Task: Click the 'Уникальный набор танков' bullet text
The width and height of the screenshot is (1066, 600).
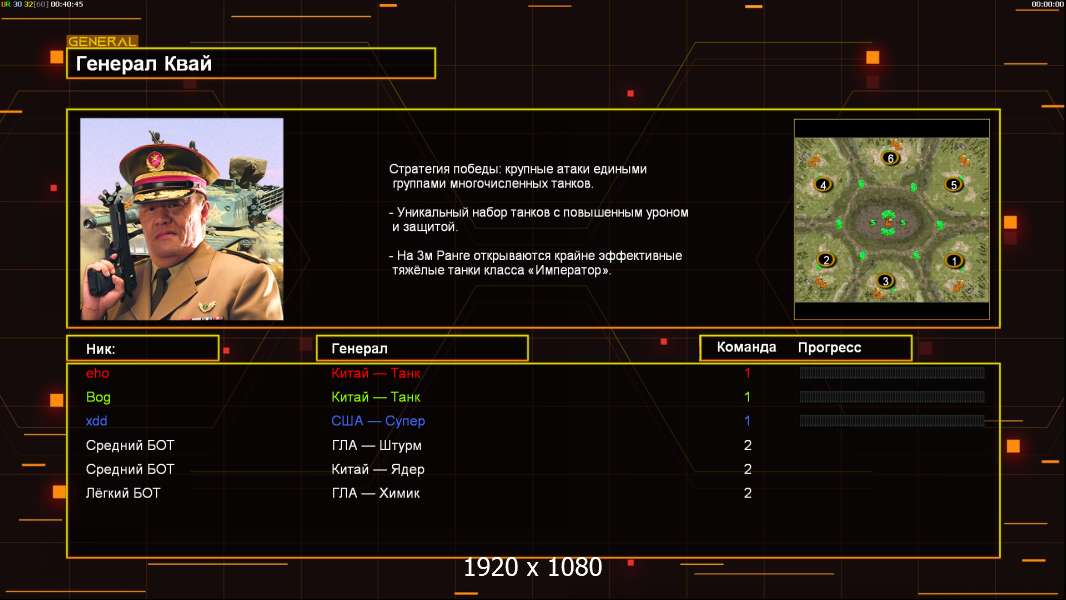Action: coord(538,219)
